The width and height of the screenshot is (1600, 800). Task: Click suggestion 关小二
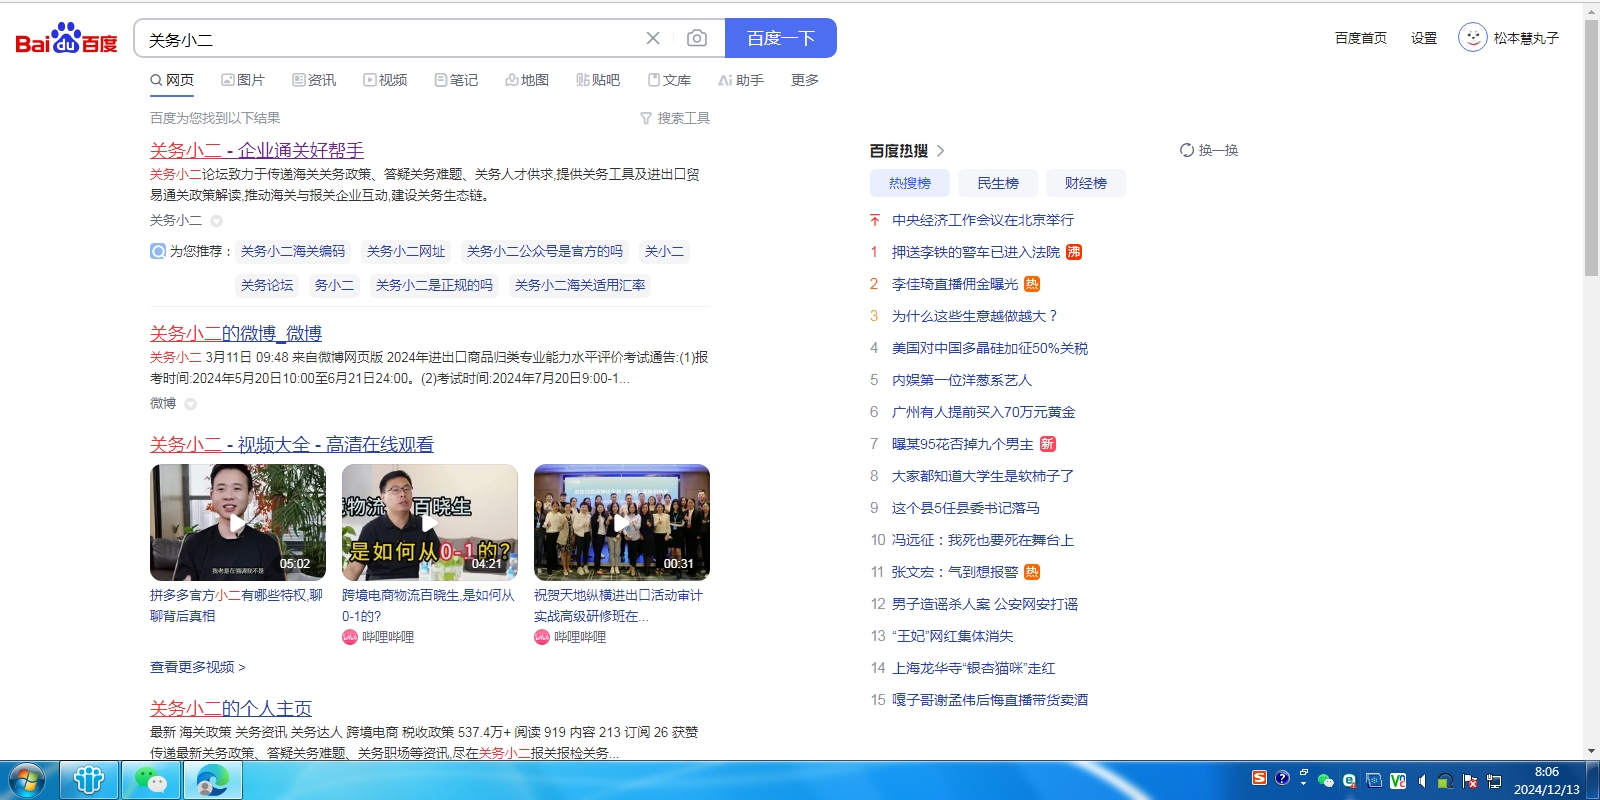(664, 251)
